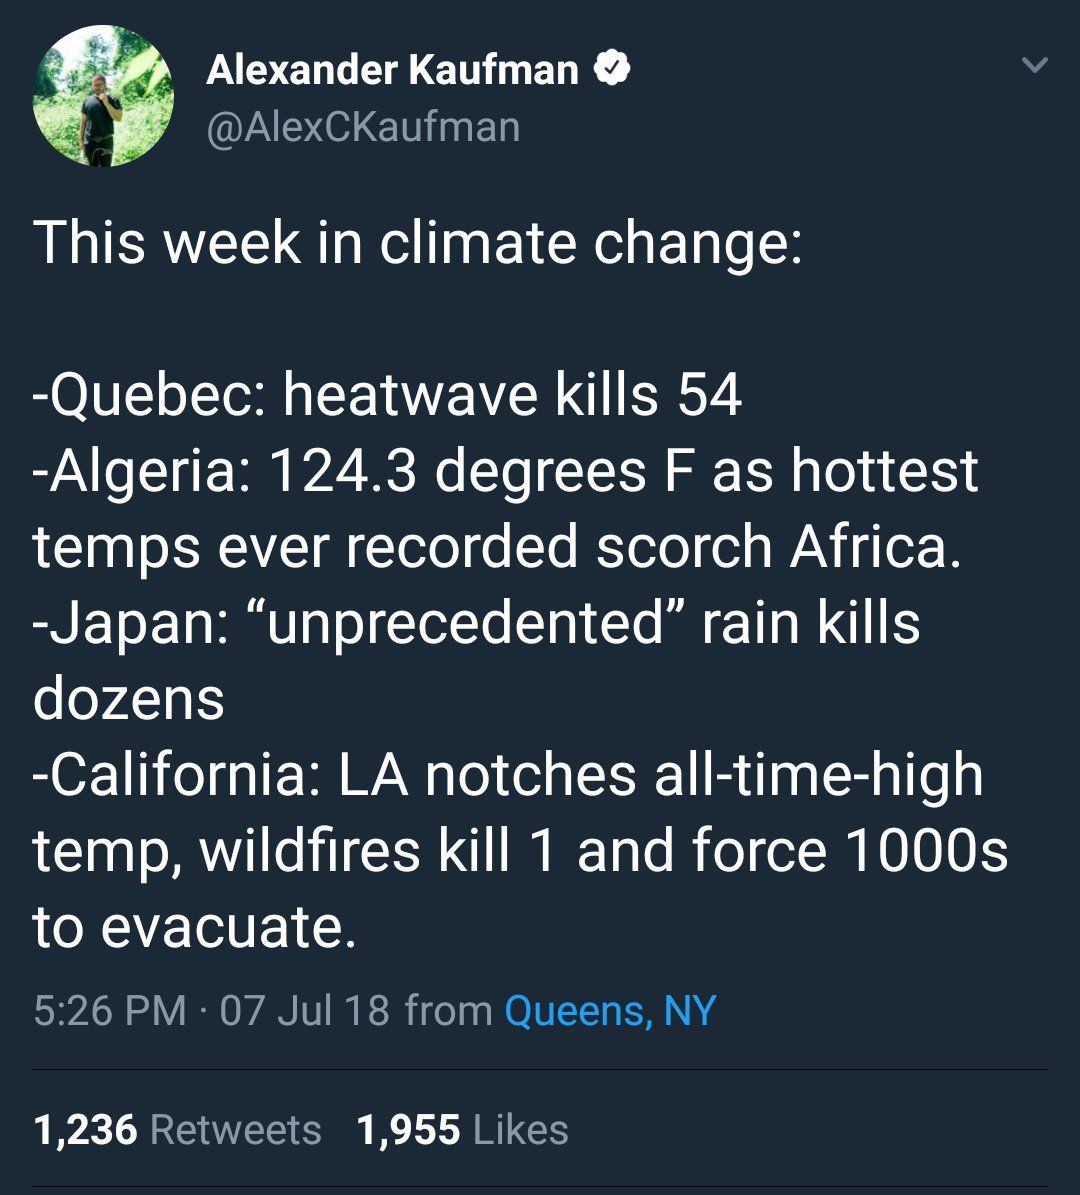The height and width of the screenshot is (1195, 1080).
Task: Click the 5:26 PM timestamp
Action: point(109,1010)
